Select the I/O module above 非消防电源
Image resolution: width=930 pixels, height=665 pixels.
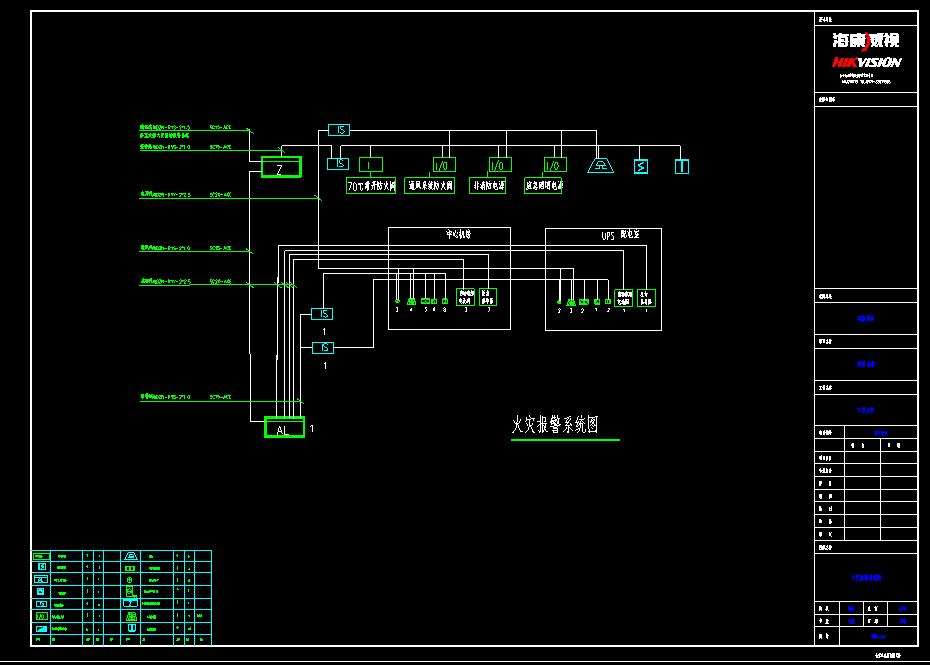498,165
